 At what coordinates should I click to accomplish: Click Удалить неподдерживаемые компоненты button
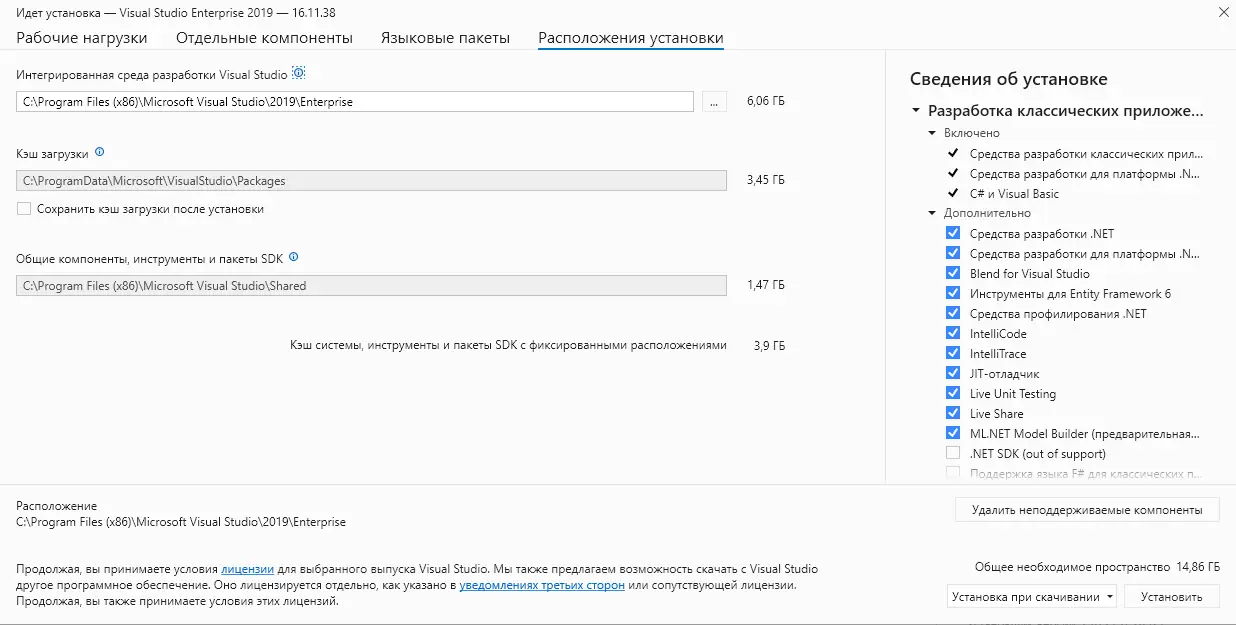[1086, 510]
